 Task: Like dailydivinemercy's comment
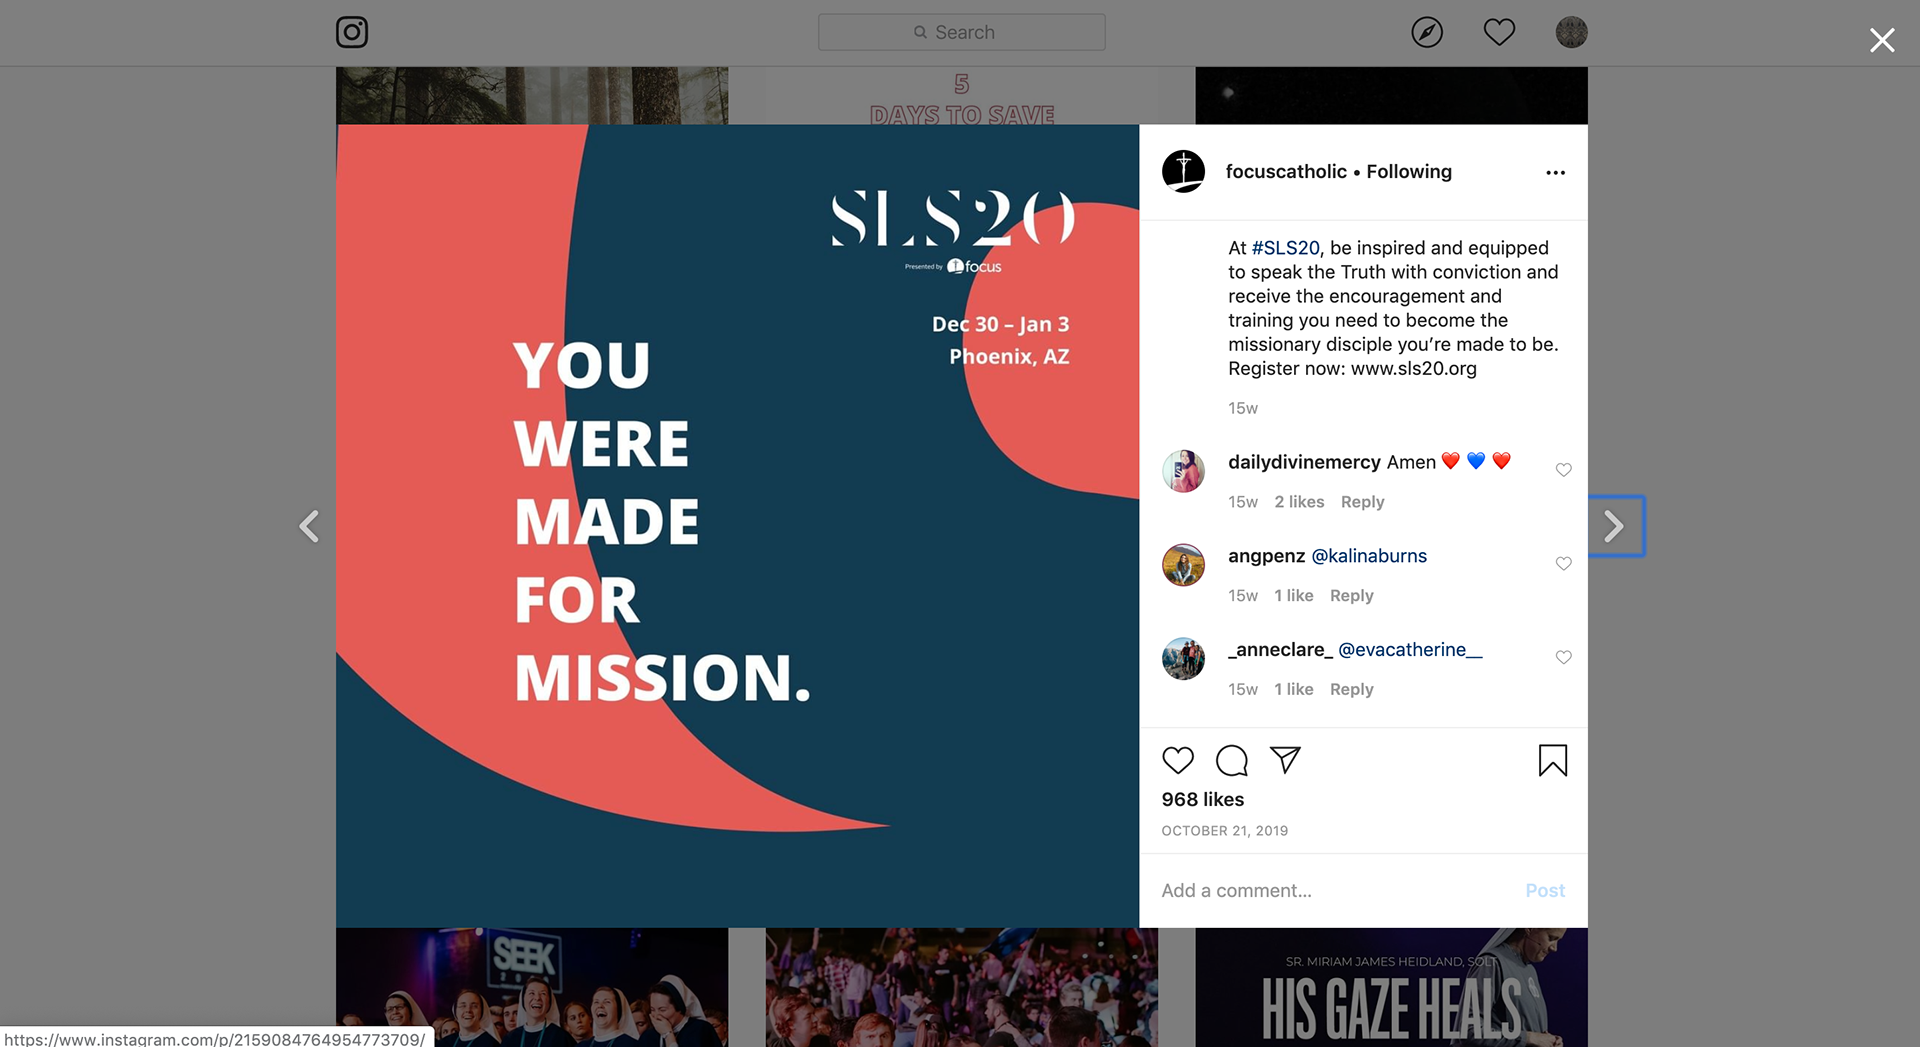point(1564,470)
